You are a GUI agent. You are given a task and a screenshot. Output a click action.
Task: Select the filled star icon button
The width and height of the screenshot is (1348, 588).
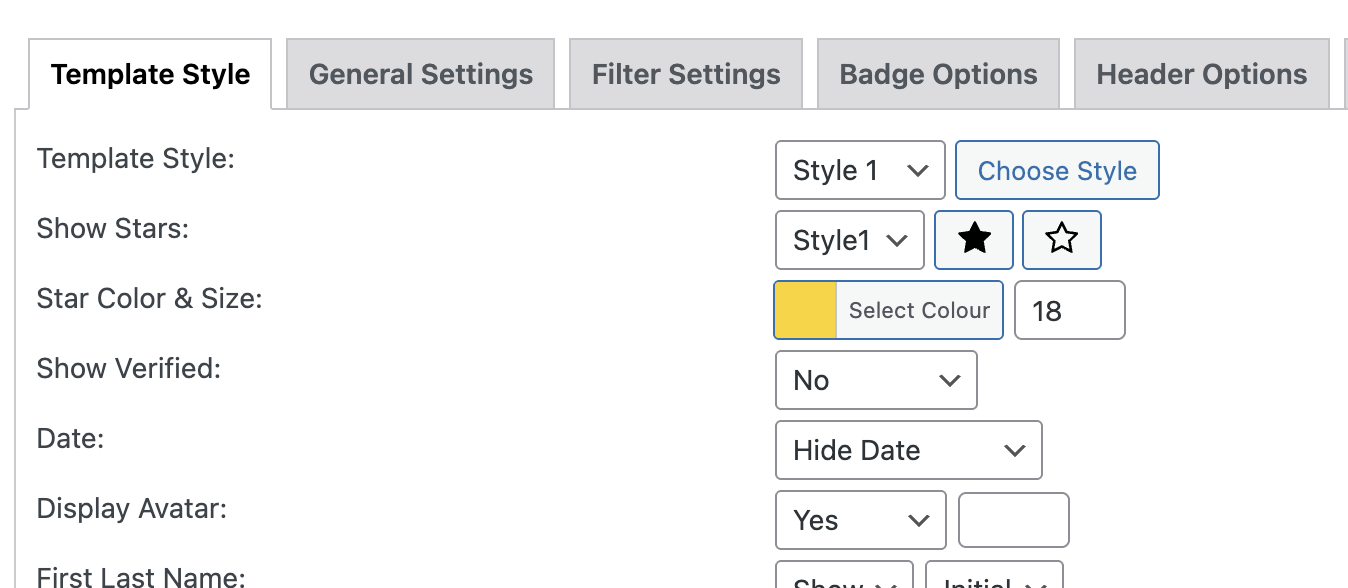pyautogui.click(x=974, y=240)
